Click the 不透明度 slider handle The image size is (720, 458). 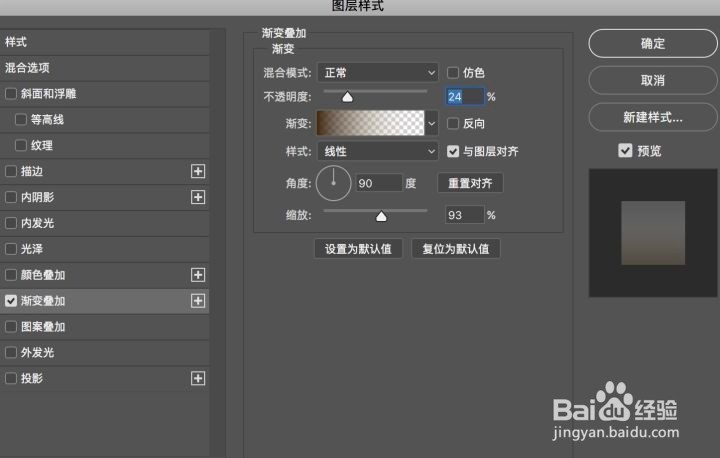[348, 96]
